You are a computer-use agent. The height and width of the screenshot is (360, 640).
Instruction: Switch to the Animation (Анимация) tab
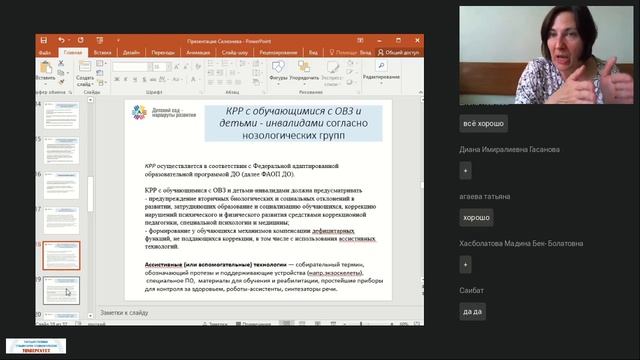point(198,52)
